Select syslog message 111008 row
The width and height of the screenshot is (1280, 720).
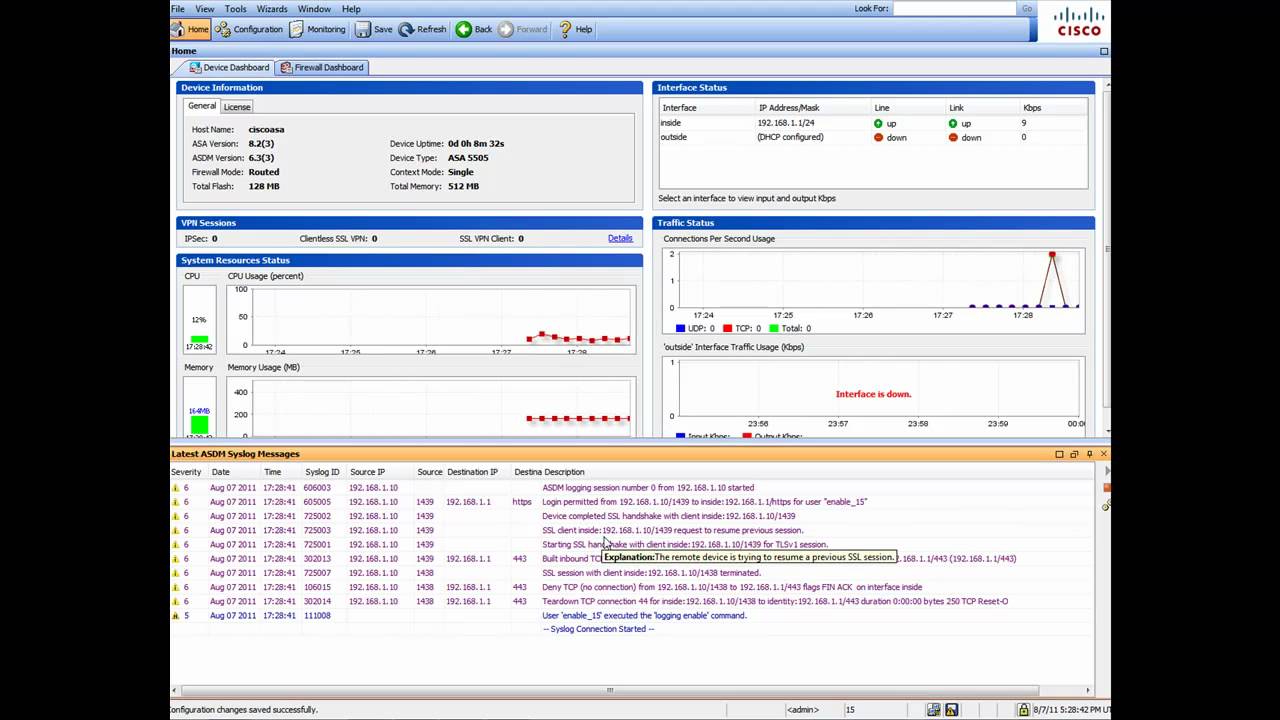pyautogui.click(x=632, y=616)
